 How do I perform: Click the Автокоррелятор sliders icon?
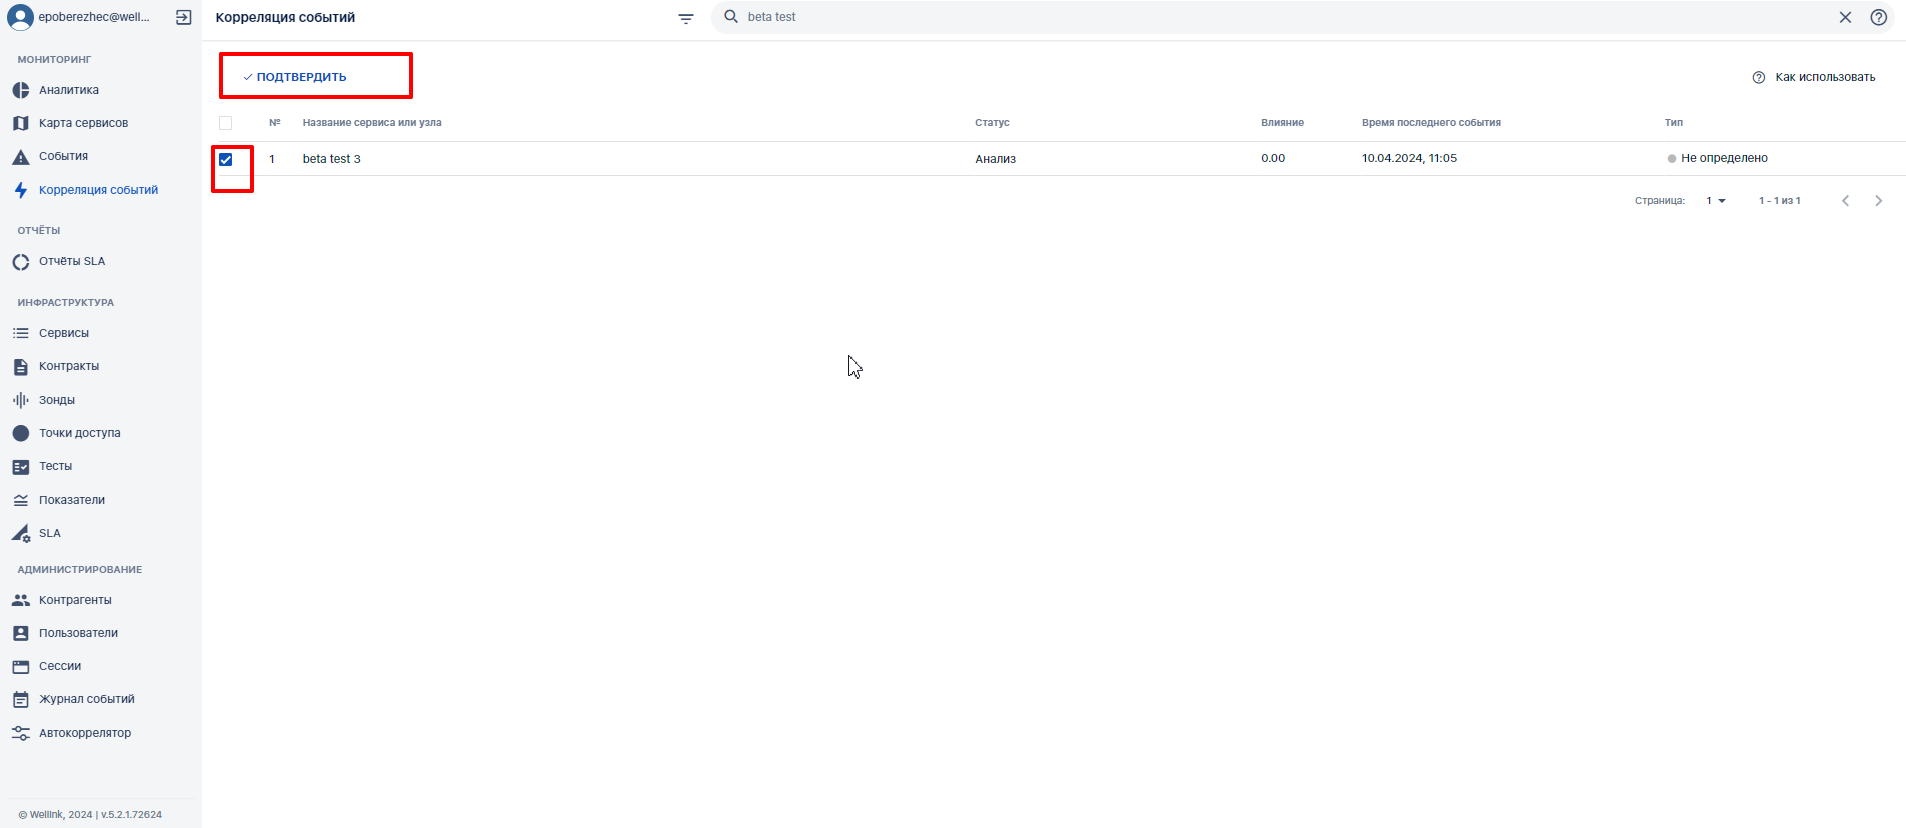(21, 733)
